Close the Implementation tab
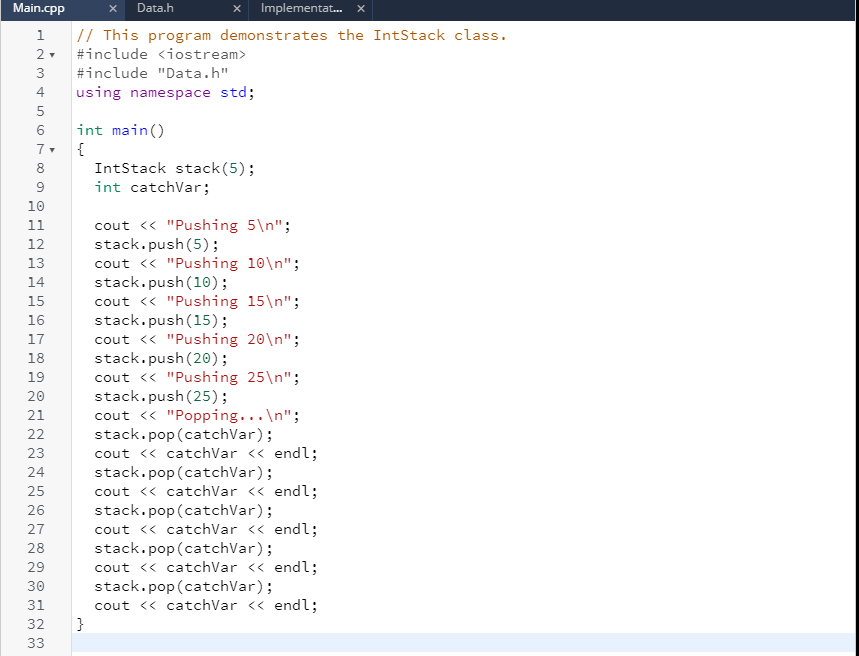 (361, 8)
